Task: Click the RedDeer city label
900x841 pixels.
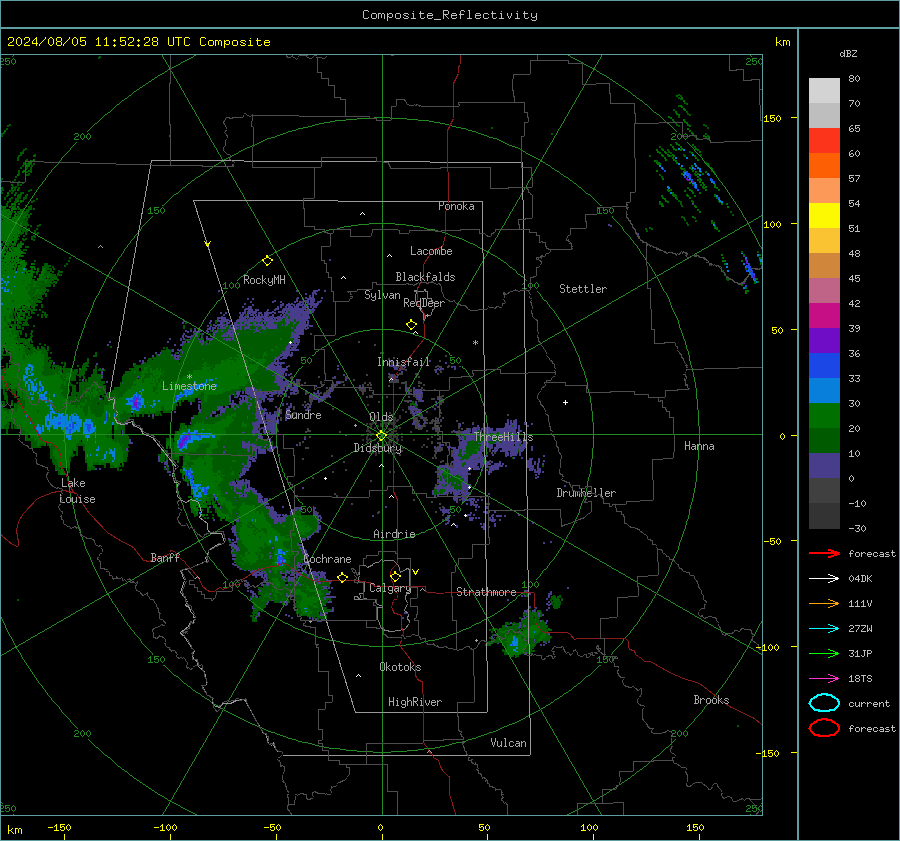Action: coord(424,303)
